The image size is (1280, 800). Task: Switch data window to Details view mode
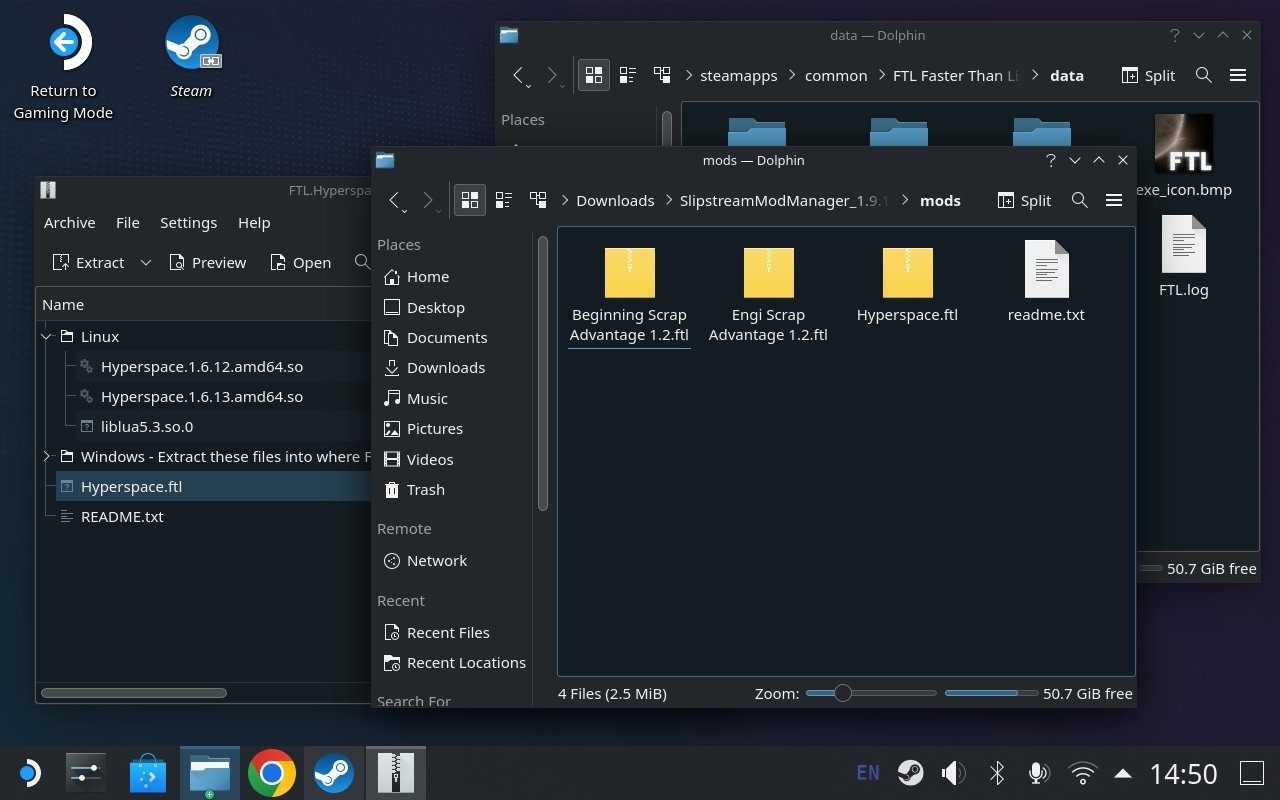click(662, 75)
